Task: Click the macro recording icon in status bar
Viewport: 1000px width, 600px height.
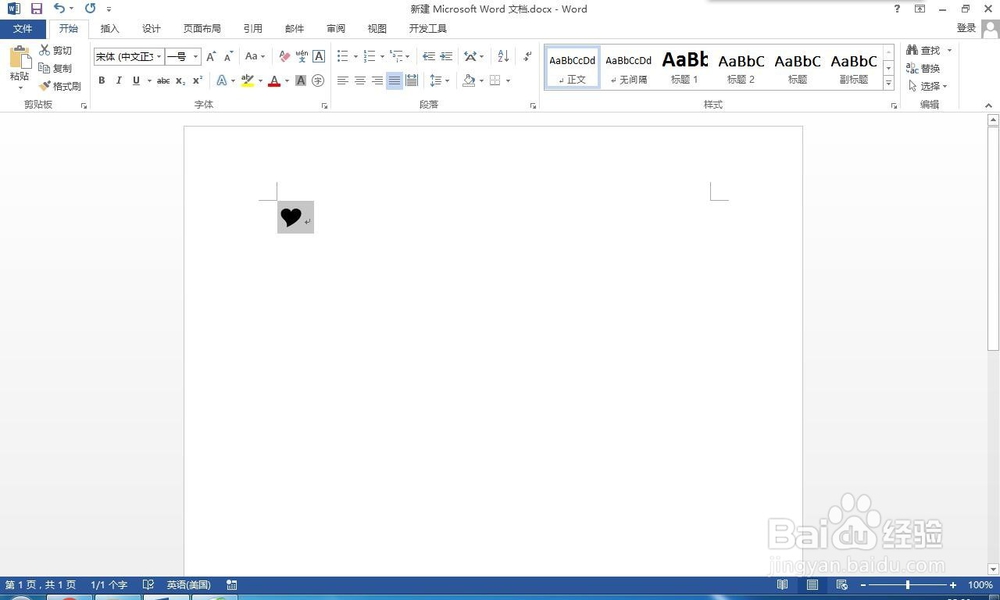Action: pos(232,585)
